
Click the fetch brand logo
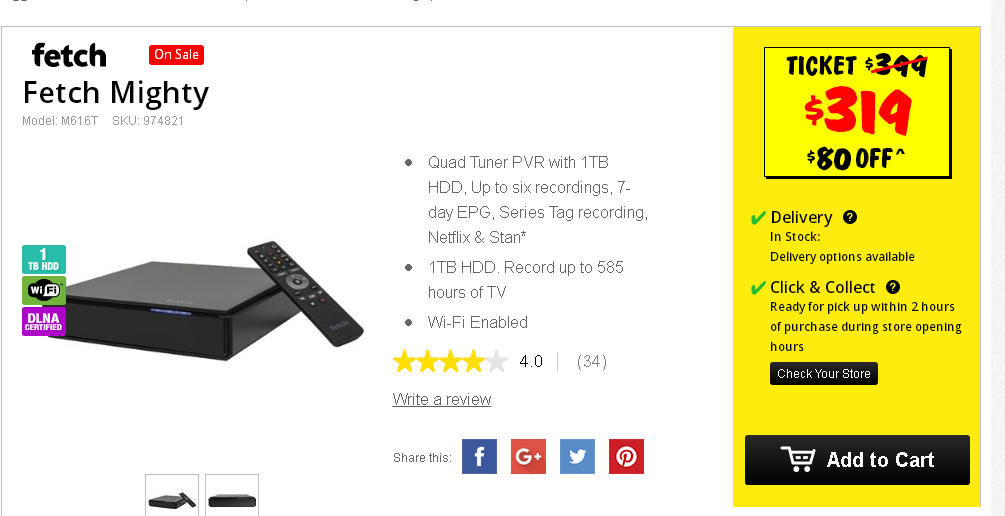[x=69, y=55]
